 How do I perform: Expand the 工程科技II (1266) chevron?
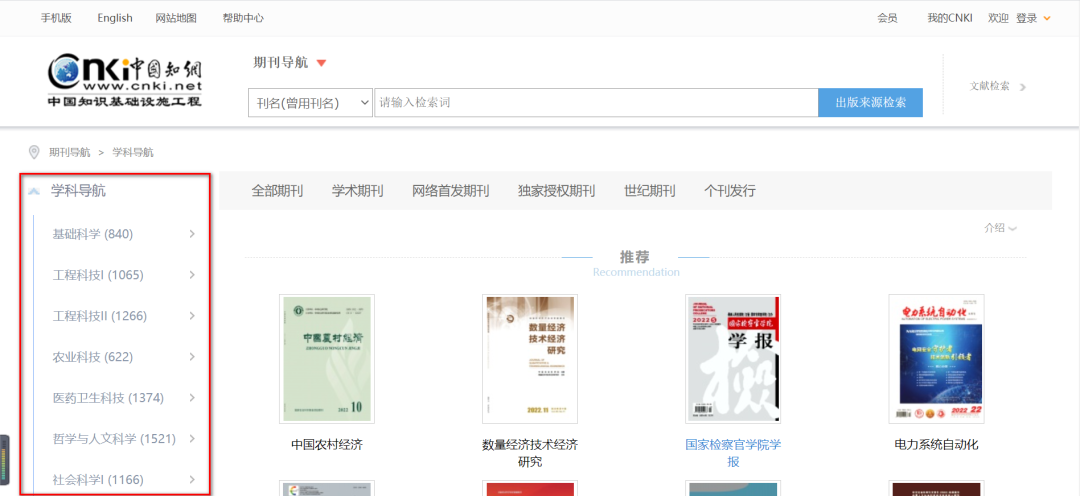[192, 316]
